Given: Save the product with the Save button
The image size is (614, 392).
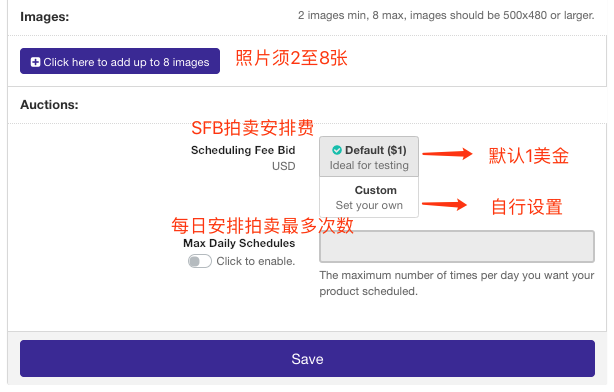Looking at the screenshot, I should point(307,358).
